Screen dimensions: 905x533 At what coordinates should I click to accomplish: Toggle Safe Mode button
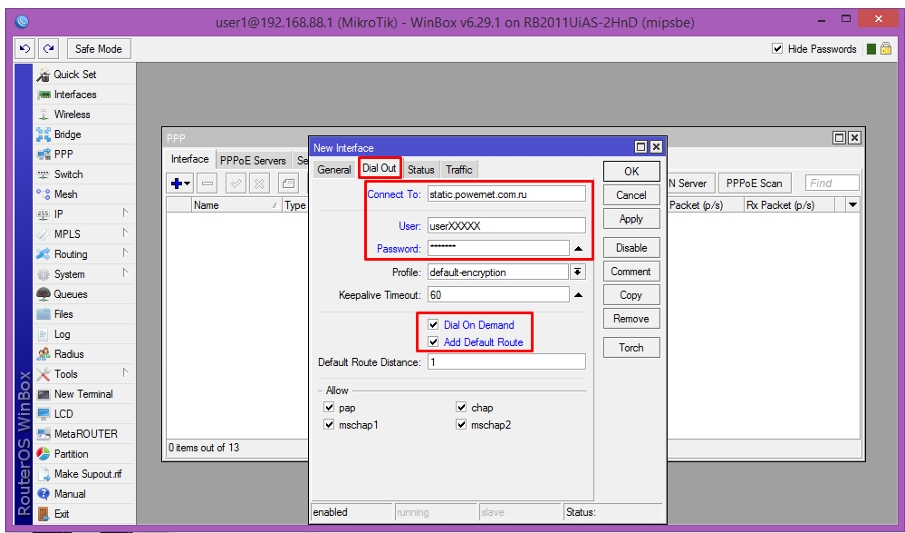[99, 49]
